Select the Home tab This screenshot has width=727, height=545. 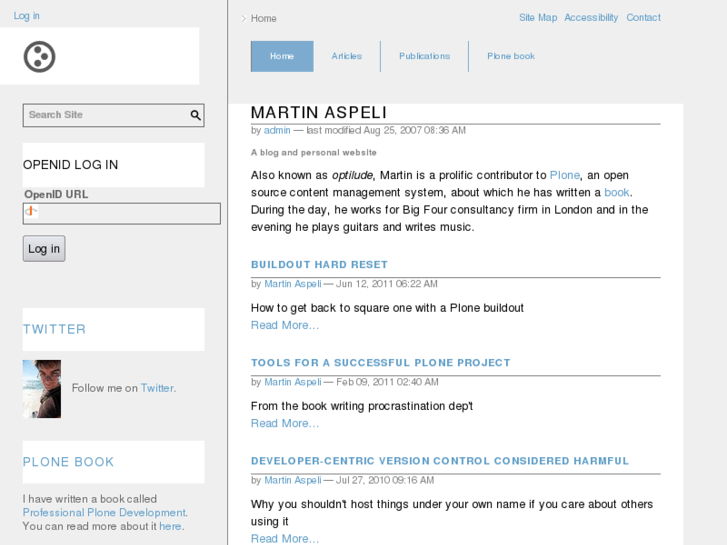click(282, 56)
